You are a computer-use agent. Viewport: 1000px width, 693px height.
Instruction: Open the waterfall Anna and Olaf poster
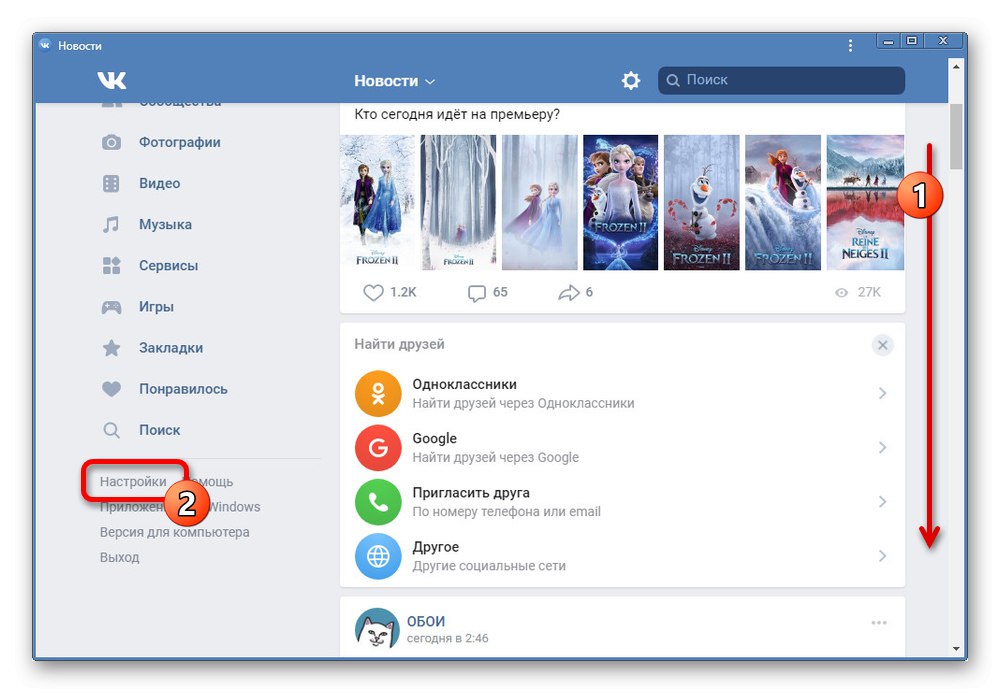783,202
